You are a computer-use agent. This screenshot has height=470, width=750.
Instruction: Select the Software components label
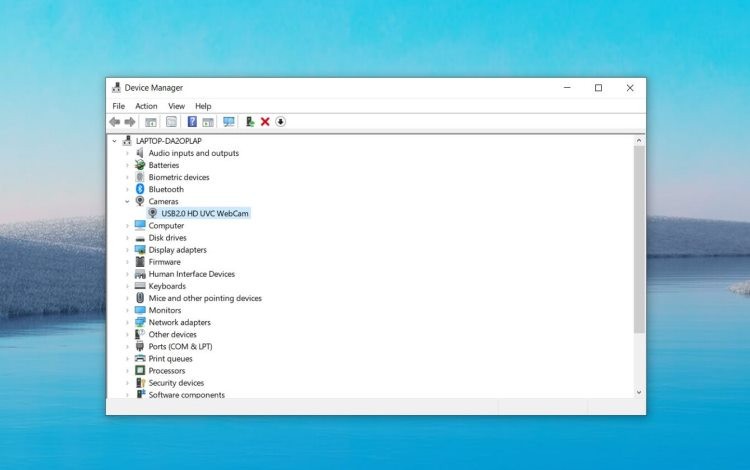[187, 394]
